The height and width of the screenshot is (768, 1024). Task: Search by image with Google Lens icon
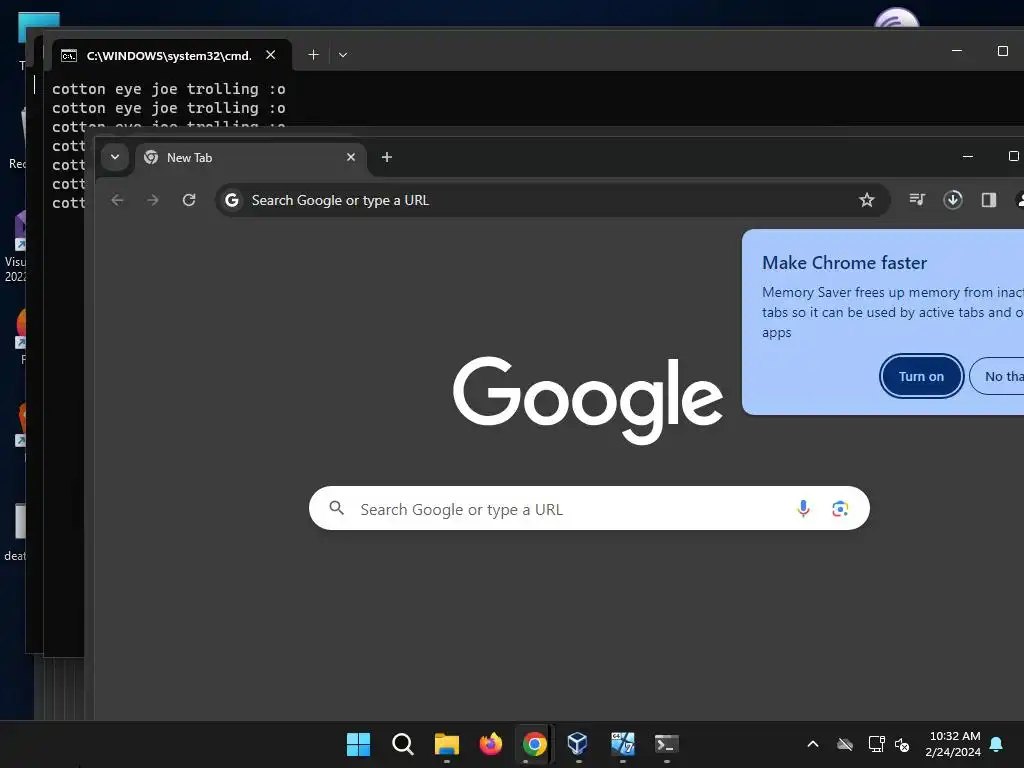(840, 508)
